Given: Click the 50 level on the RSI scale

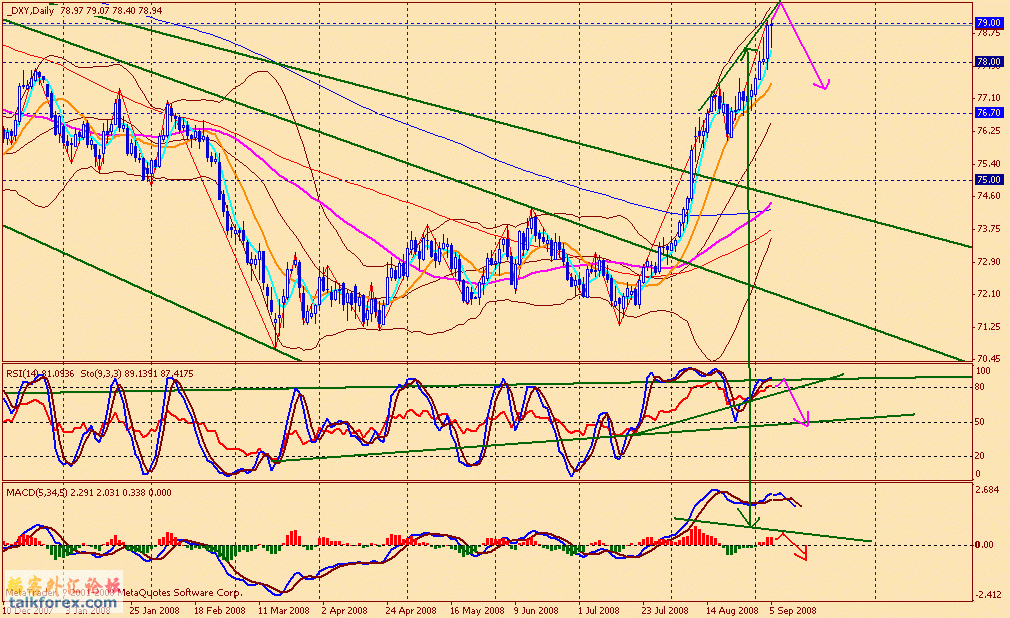Looking at the screenshot, I should tap(980, 422).
